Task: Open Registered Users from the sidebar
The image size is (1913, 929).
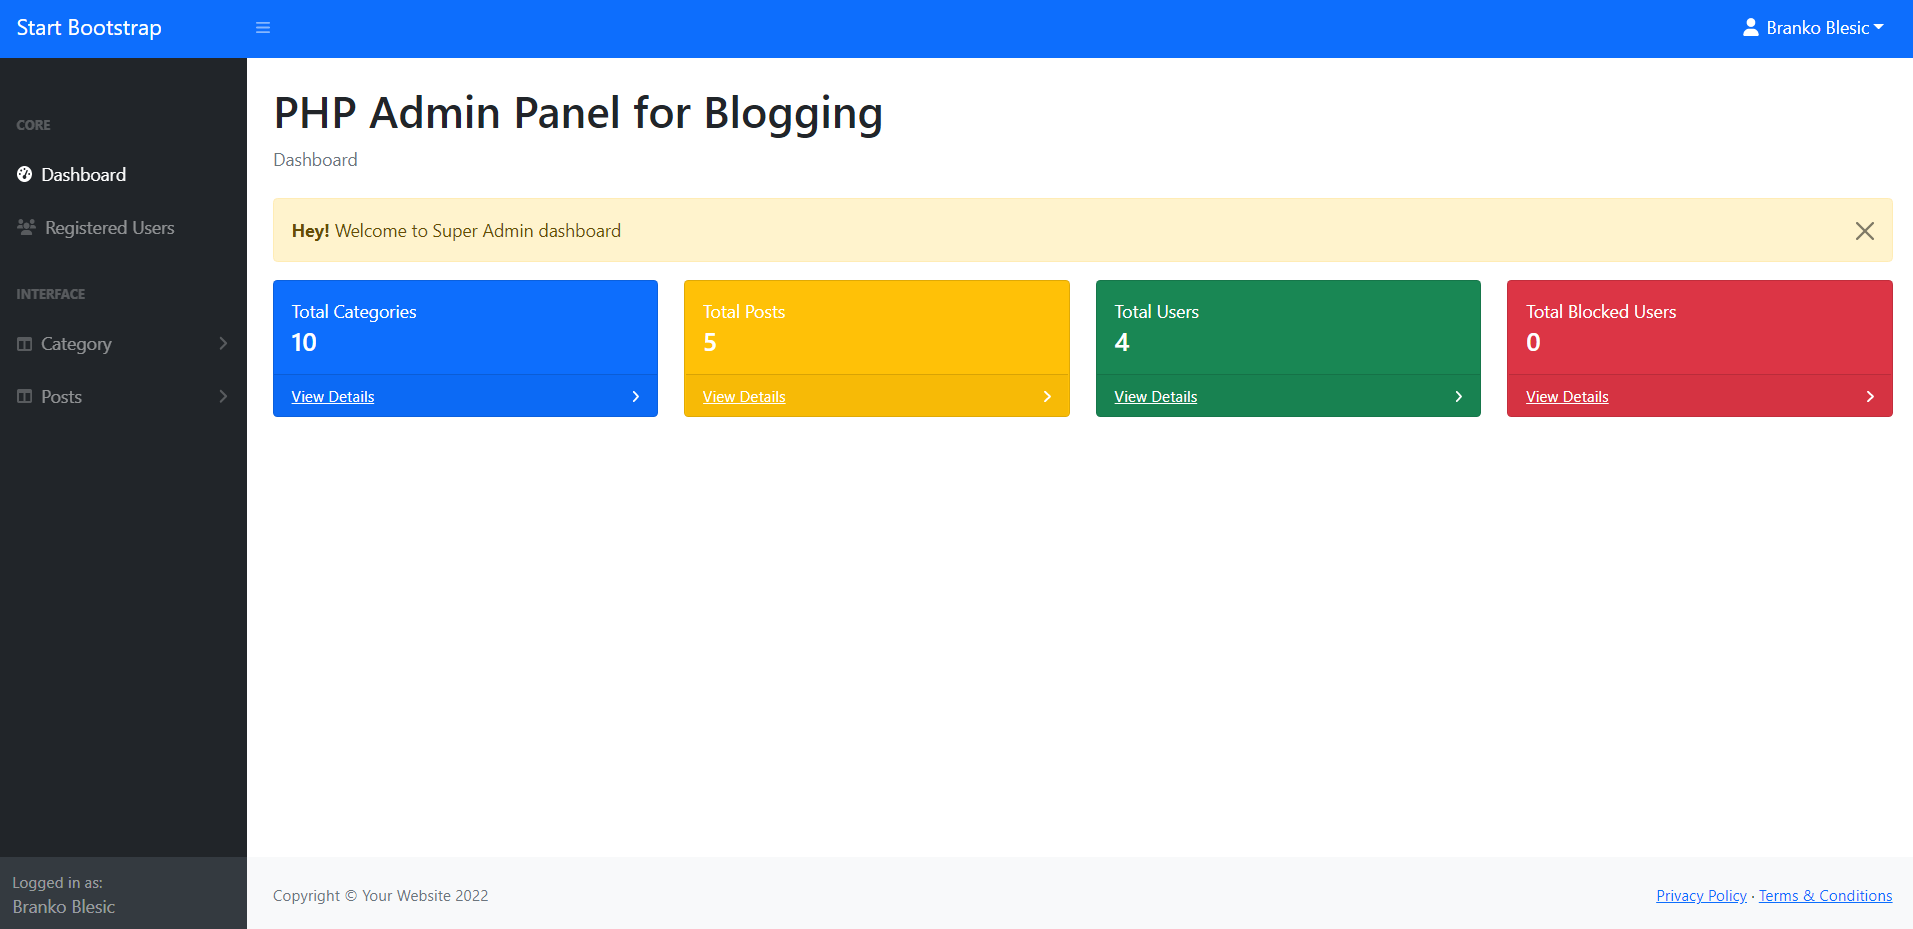Action: coord(109,227)
